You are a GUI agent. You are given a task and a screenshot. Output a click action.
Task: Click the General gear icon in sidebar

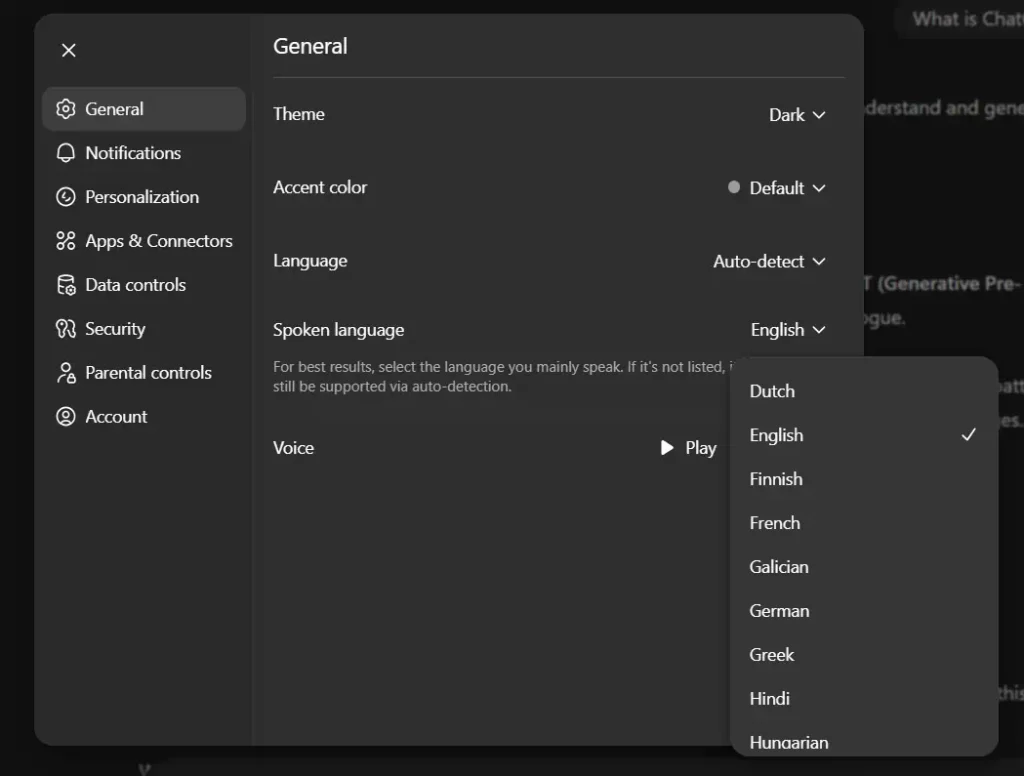click(66, 109)
